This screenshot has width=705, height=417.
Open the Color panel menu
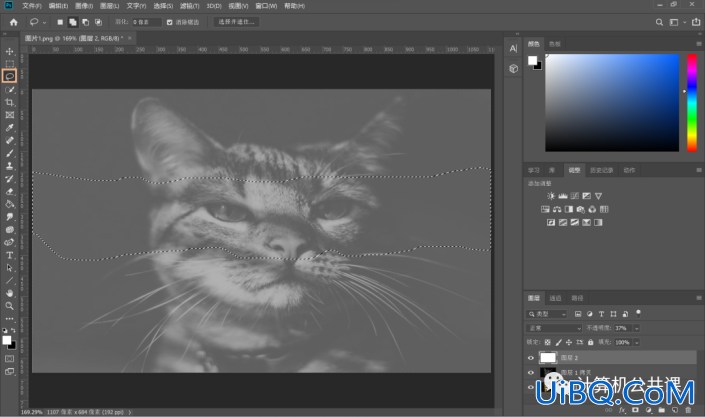pos(699,44)
